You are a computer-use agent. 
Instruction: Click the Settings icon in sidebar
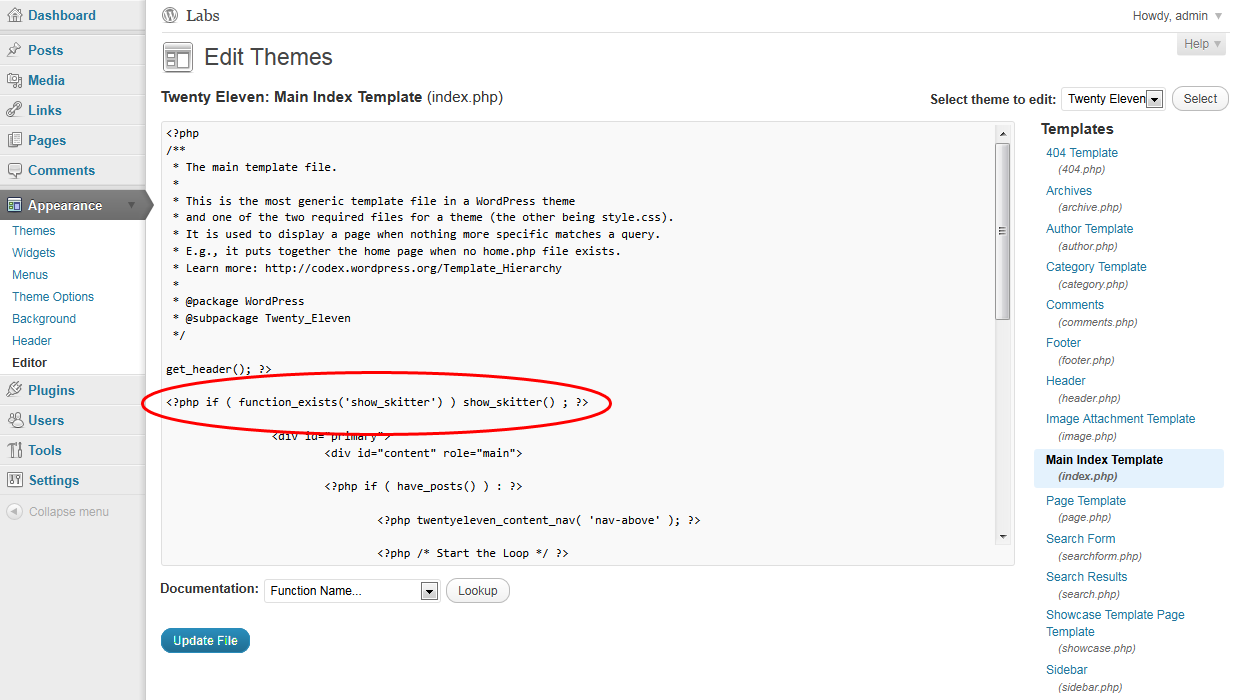pos(14,480)
